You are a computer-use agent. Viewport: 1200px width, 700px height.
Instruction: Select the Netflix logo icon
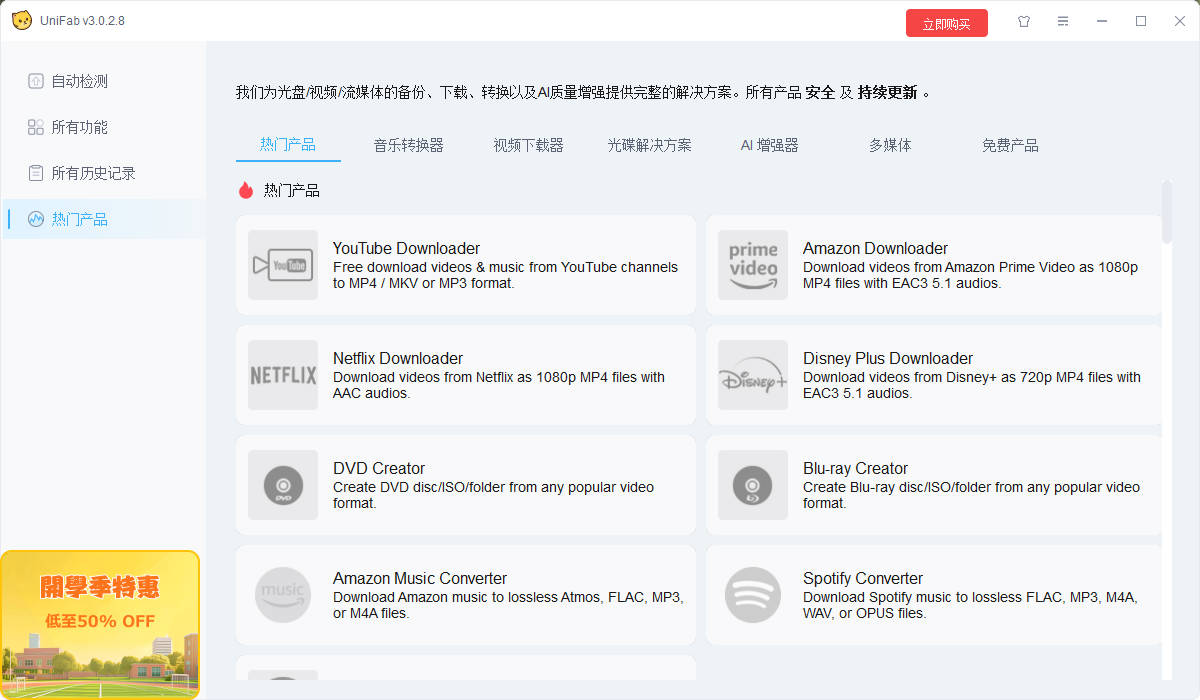coord(282,375)
